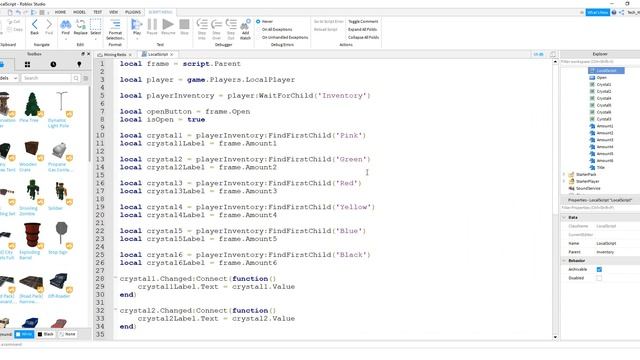This screenshot has height=360, width=640.
Task: Select the Stop Sign model thumbnail
Action: pyautogui.click(x=61, y=234)
